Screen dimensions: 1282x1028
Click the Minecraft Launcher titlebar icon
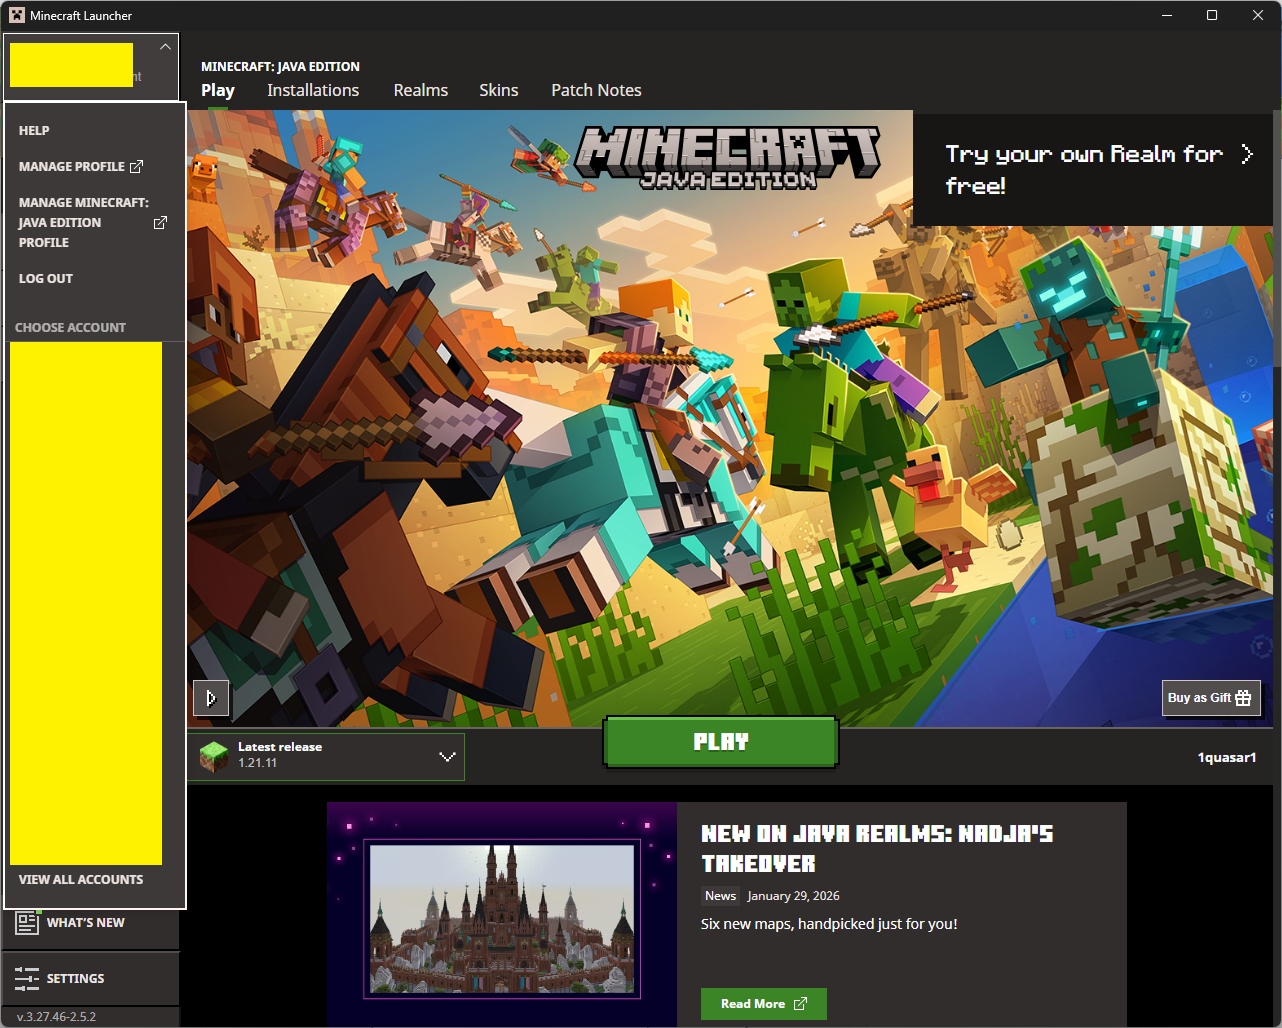(x=17, y=15)
